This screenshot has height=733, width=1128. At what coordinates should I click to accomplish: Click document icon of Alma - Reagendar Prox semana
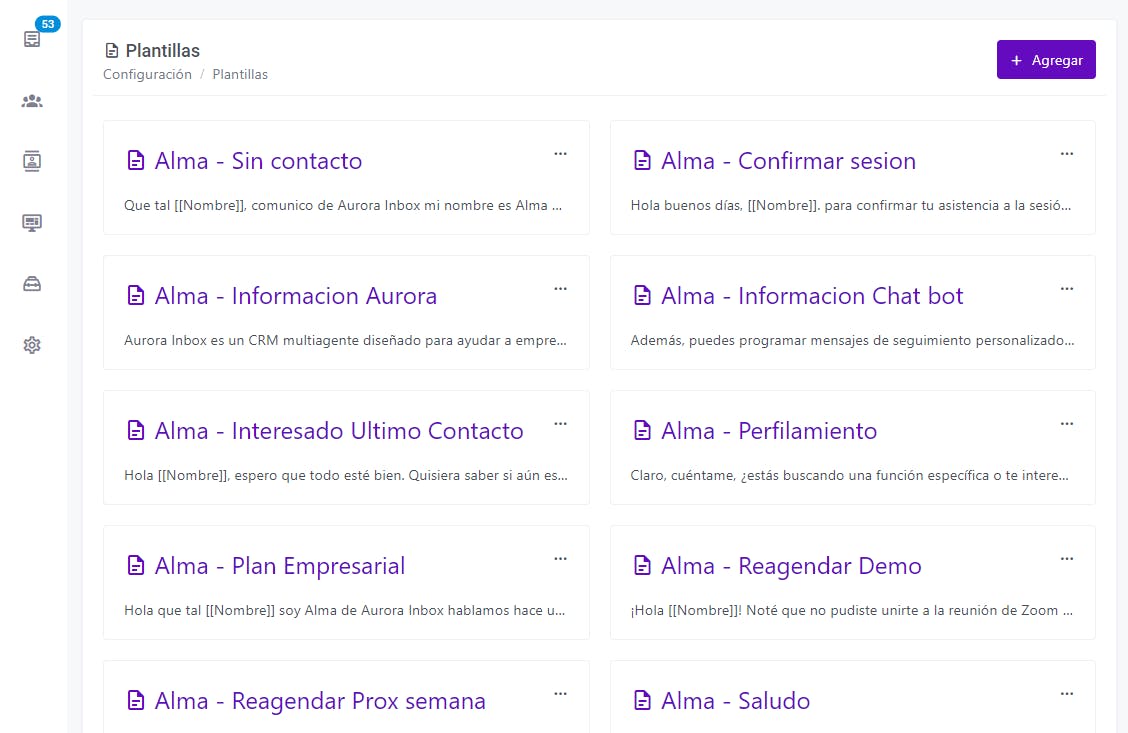(x=135, y=700)
